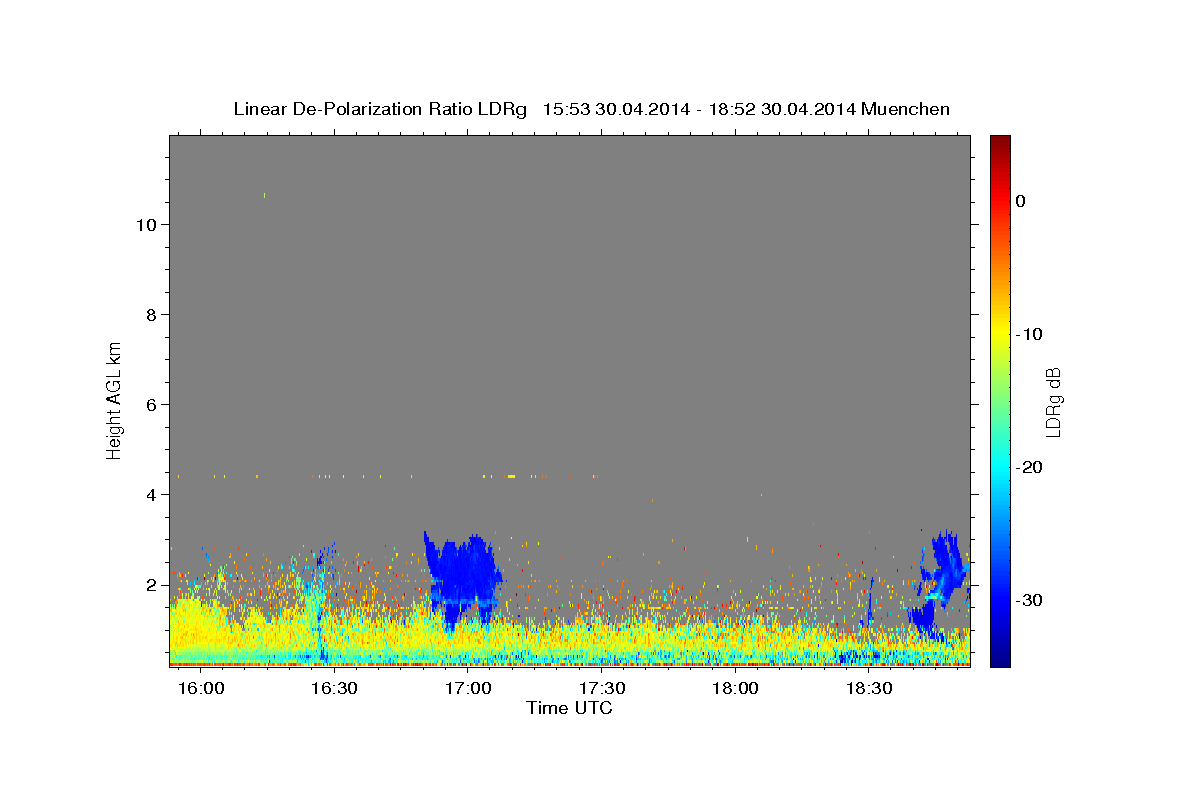Click the 16:00 time tick label
This screenshot has width=1200, height=800.
[x=202, y=688]
